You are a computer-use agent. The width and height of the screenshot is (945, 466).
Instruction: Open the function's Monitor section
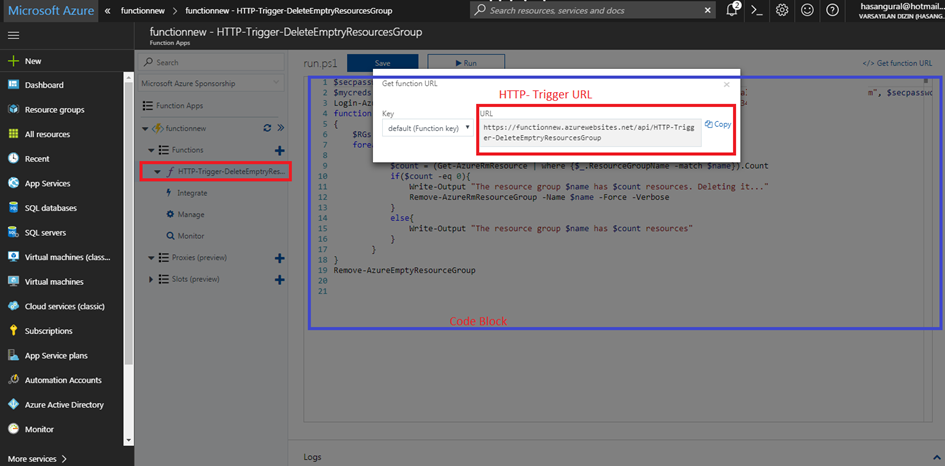point(190,236)
